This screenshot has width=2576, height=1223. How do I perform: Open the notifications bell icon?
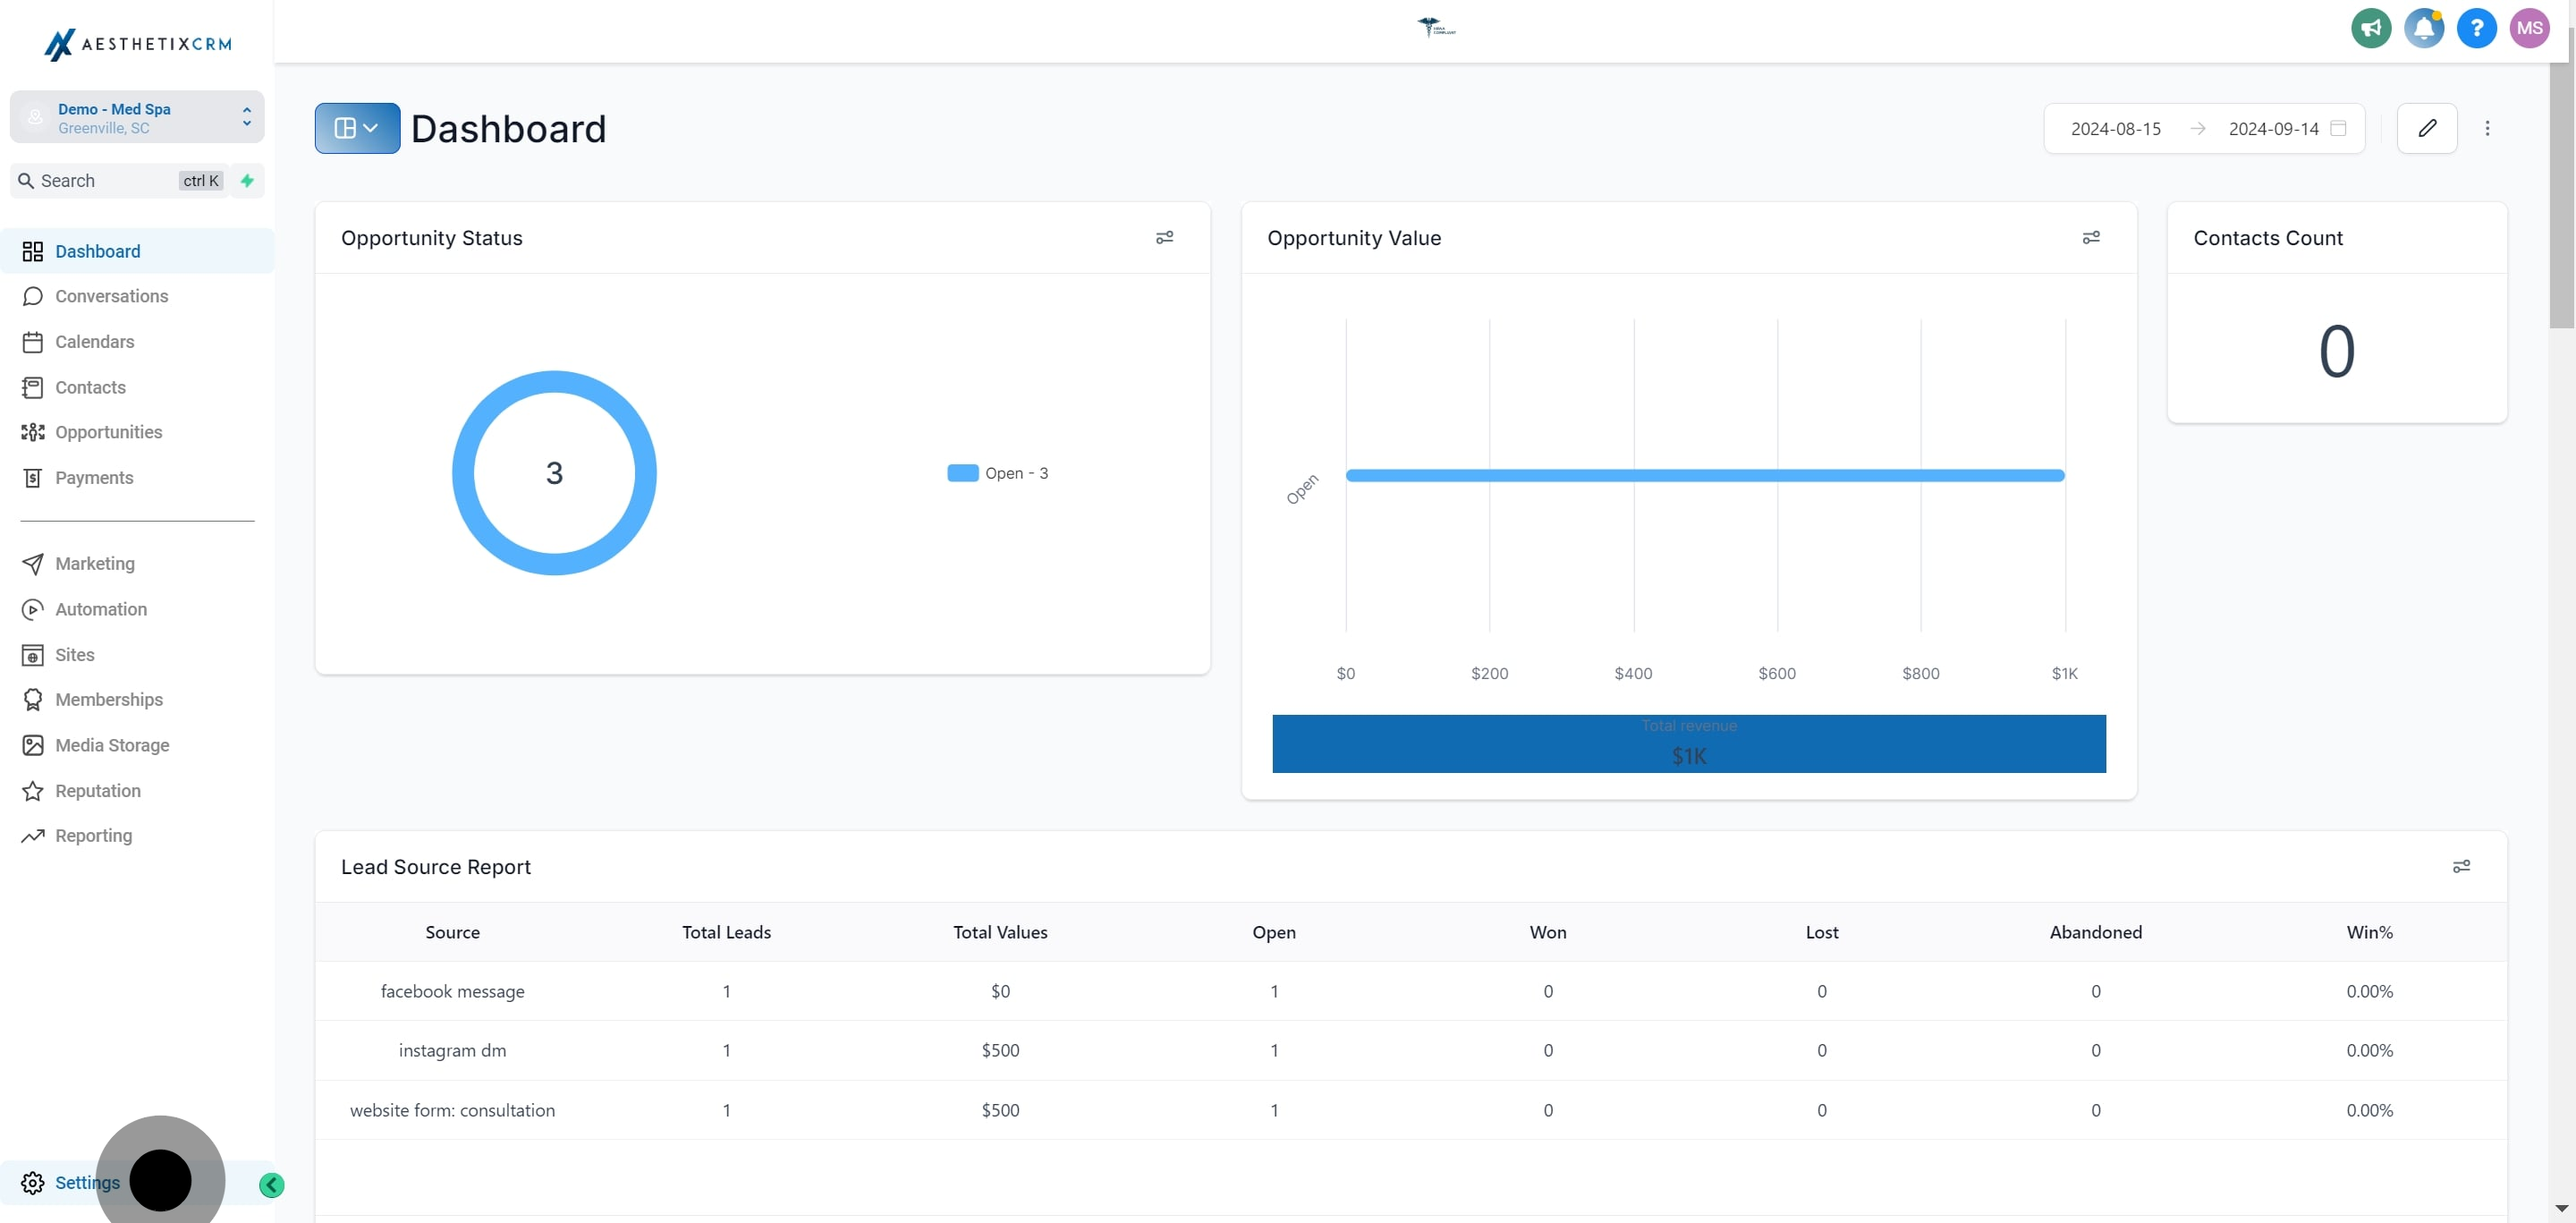click(x=2423, y=28)
